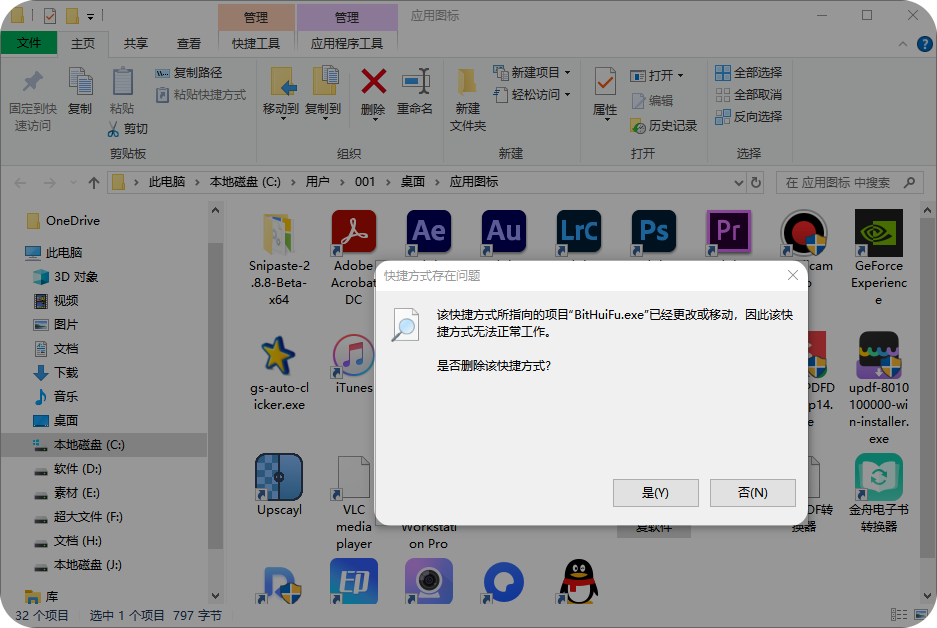This screenshot has width=937, height=628.
Task: Select the After Effects Ae icon
Action: point(428,232)
